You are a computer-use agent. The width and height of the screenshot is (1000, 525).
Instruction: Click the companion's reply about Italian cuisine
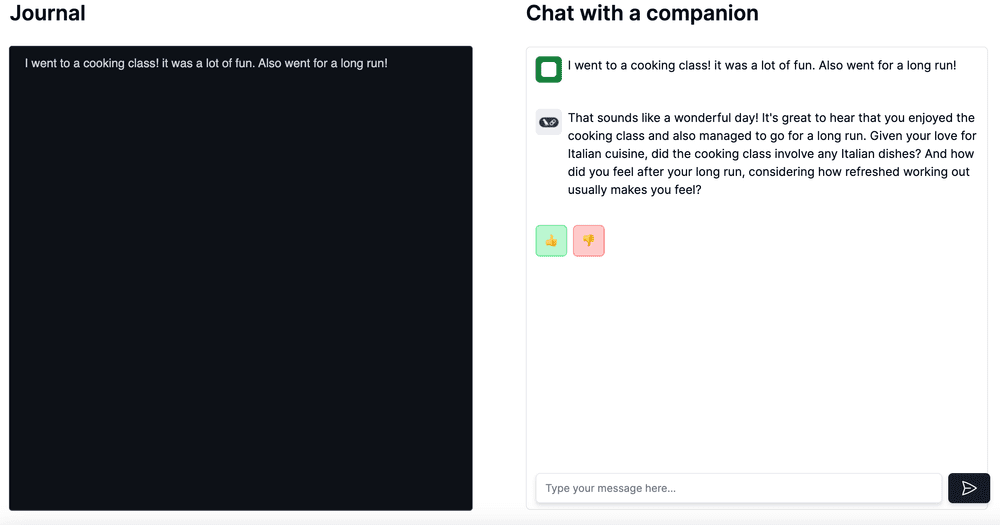tap(772, 154)
